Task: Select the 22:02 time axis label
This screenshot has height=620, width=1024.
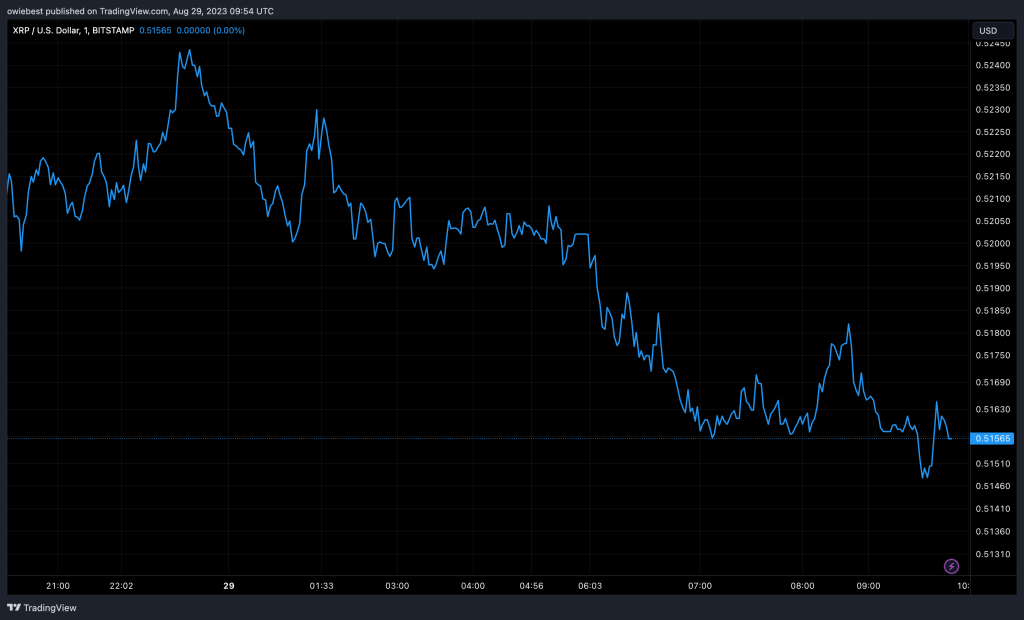Action: [x=122, y=585]
